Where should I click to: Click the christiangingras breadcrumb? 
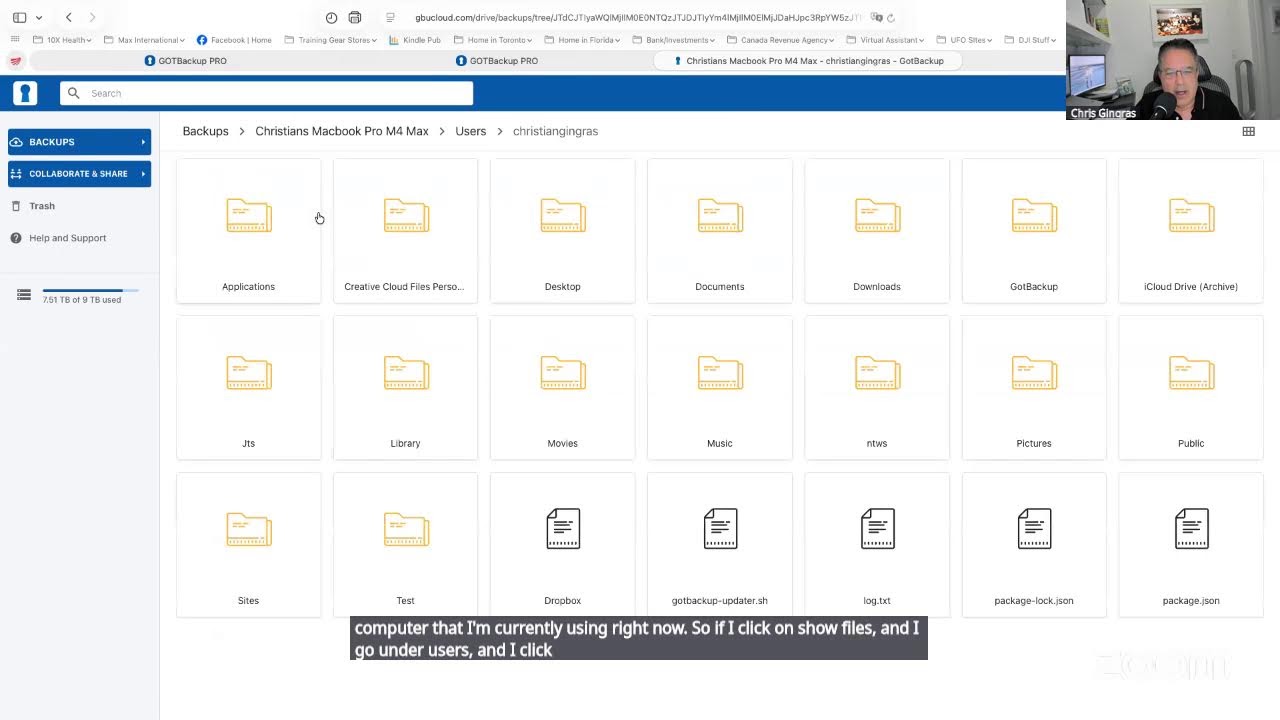pos(555,131)
